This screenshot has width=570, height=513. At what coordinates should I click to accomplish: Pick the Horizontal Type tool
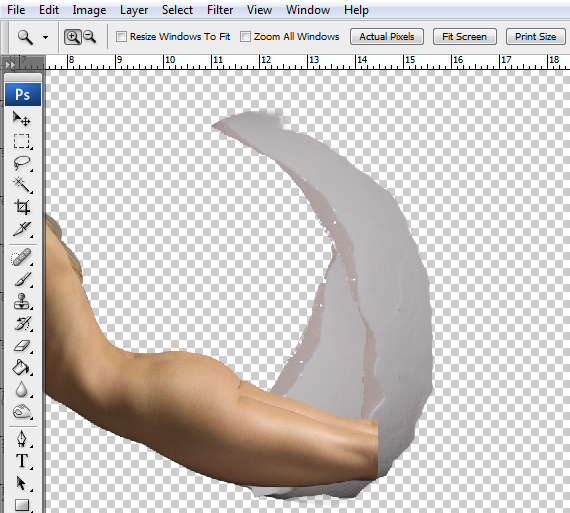[21, 461]
